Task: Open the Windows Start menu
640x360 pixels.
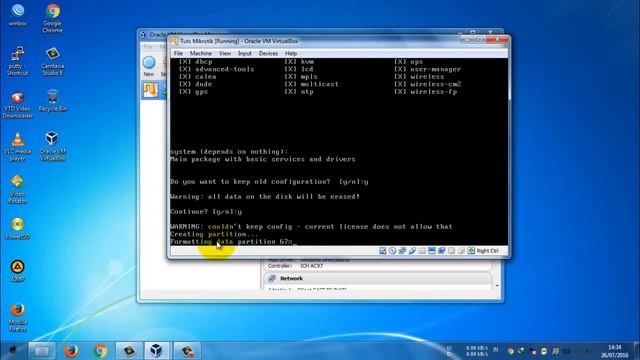Action: 12,350
